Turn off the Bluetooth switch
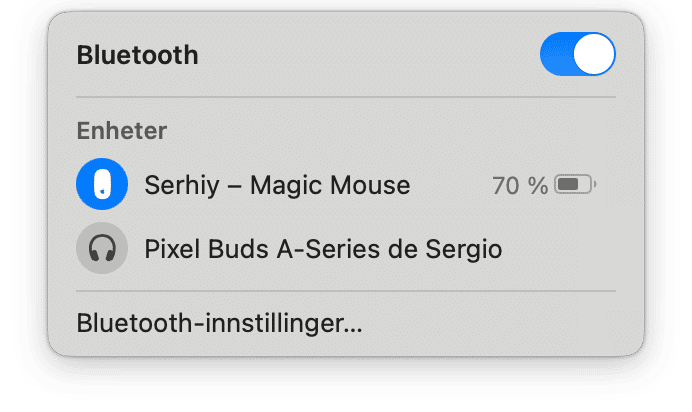 click(x=578, y=54)
